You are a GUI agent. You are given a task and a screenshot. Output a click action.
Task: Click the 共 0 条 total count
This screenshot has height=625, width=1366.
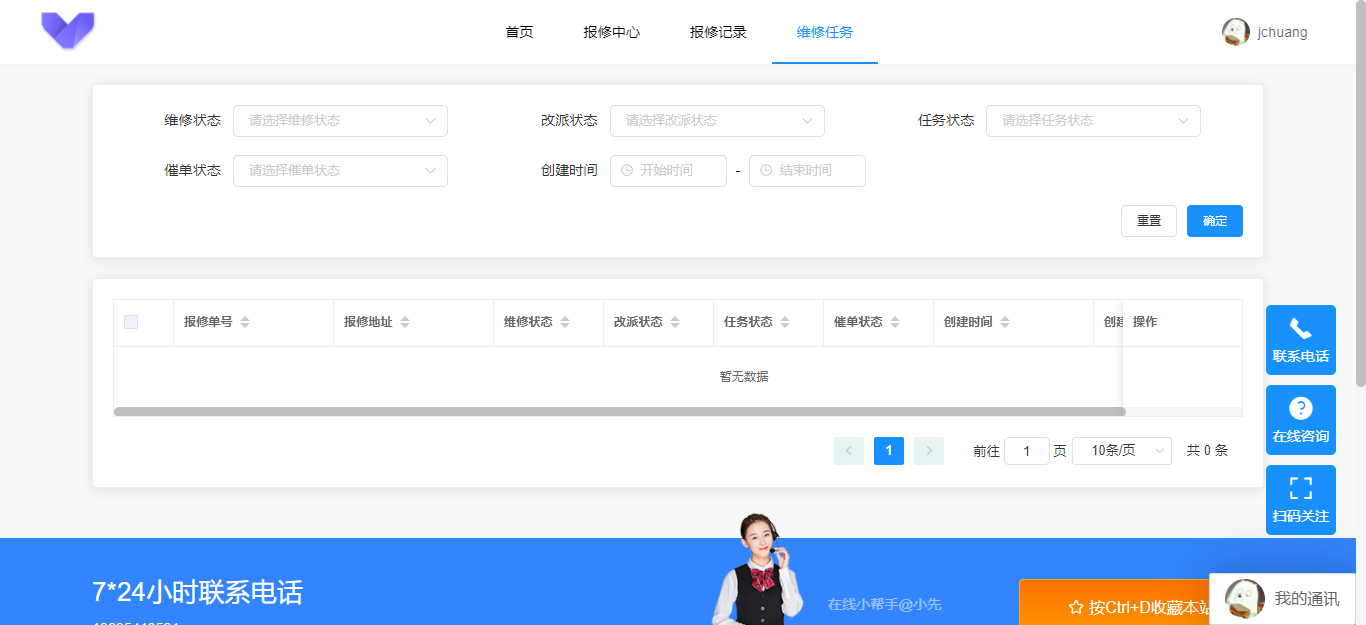tap(1207, 451)
